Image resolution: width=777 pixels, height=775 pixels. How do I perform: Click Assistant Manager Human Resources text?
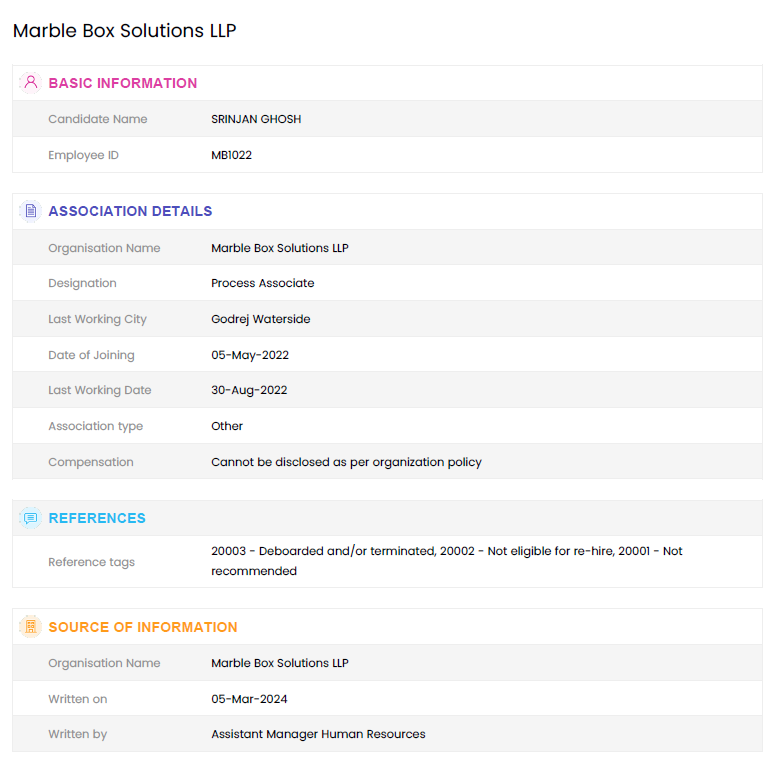pyautogui.click(x=318, y=734)
